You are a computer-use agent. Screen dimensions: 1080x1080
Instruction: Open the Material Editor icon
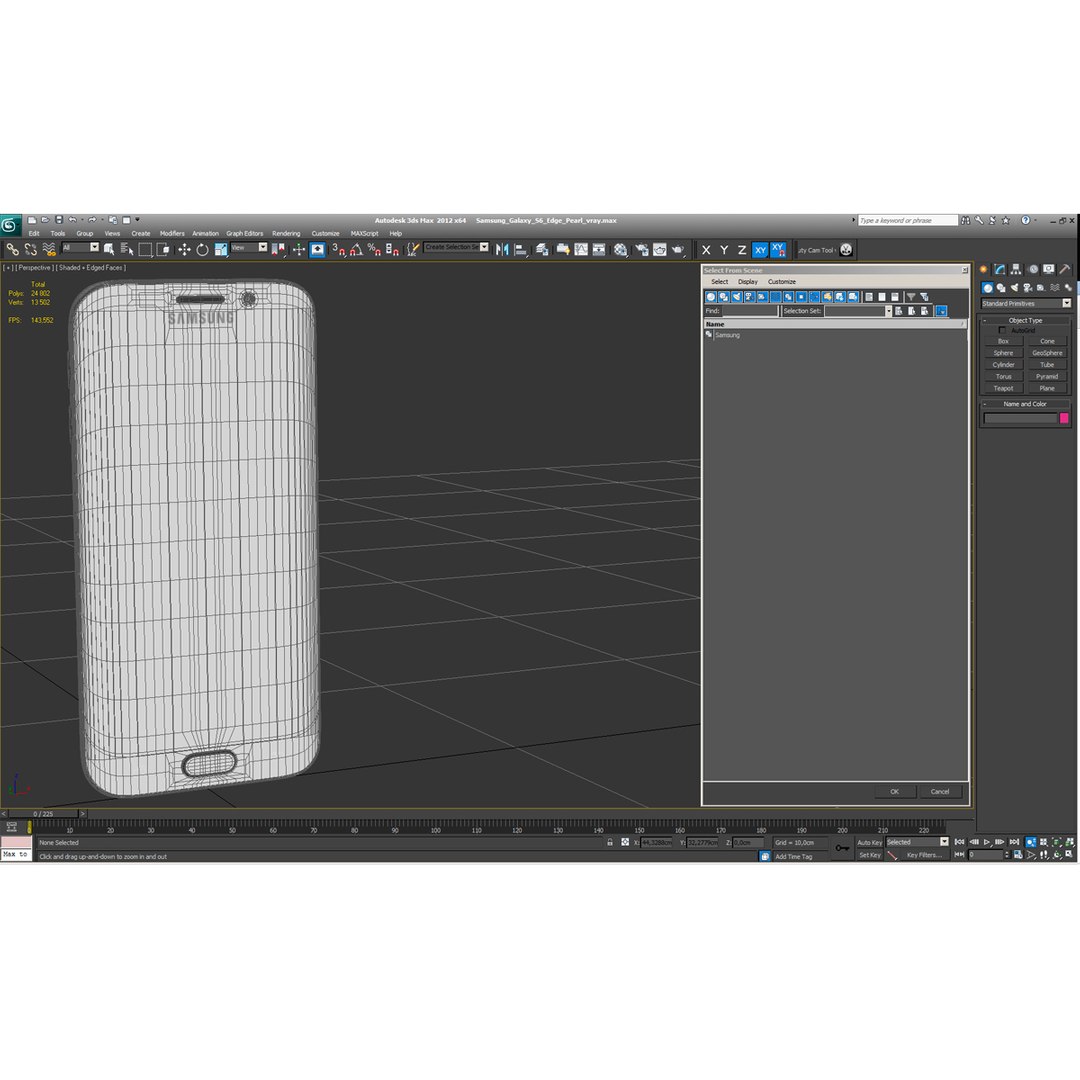point(621,249)
